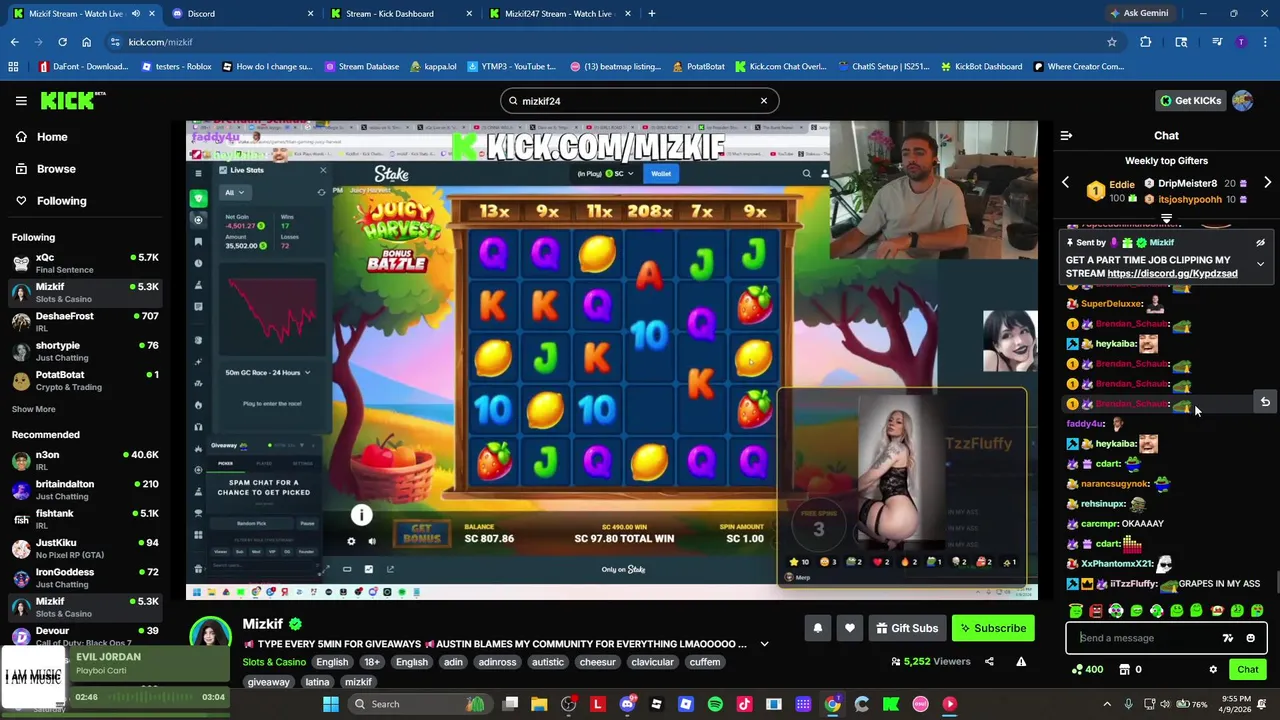Open Ask Gemini button
This screenshot has height=720, width=1280.
click(1139, 14)
